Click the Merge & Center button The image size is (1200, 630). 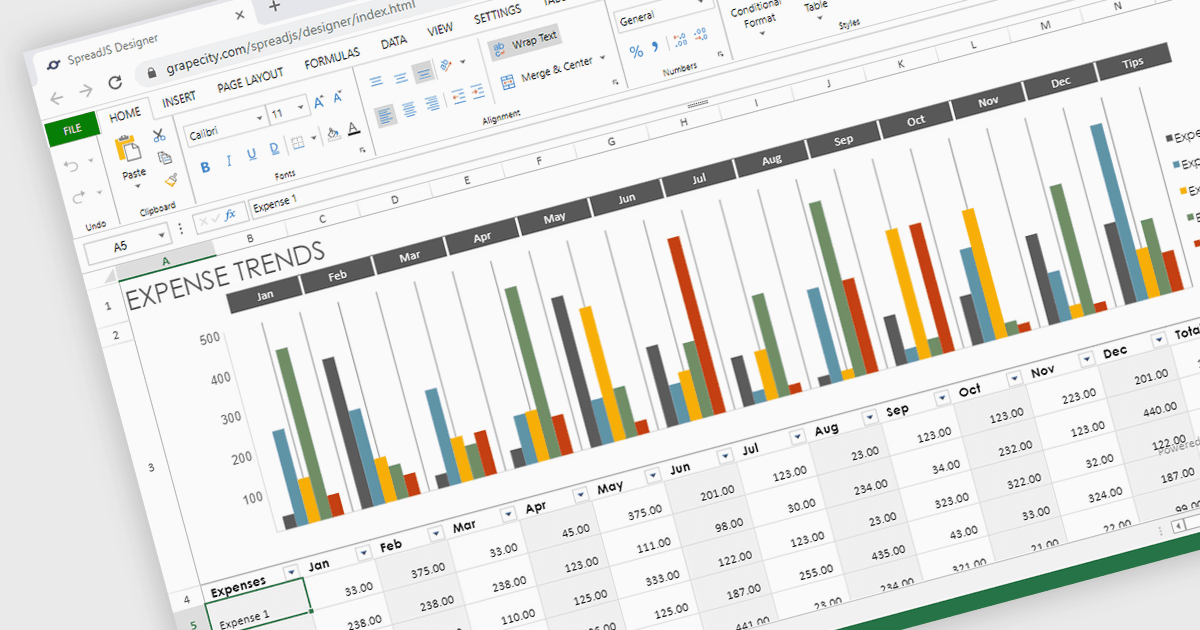[546, 72]
